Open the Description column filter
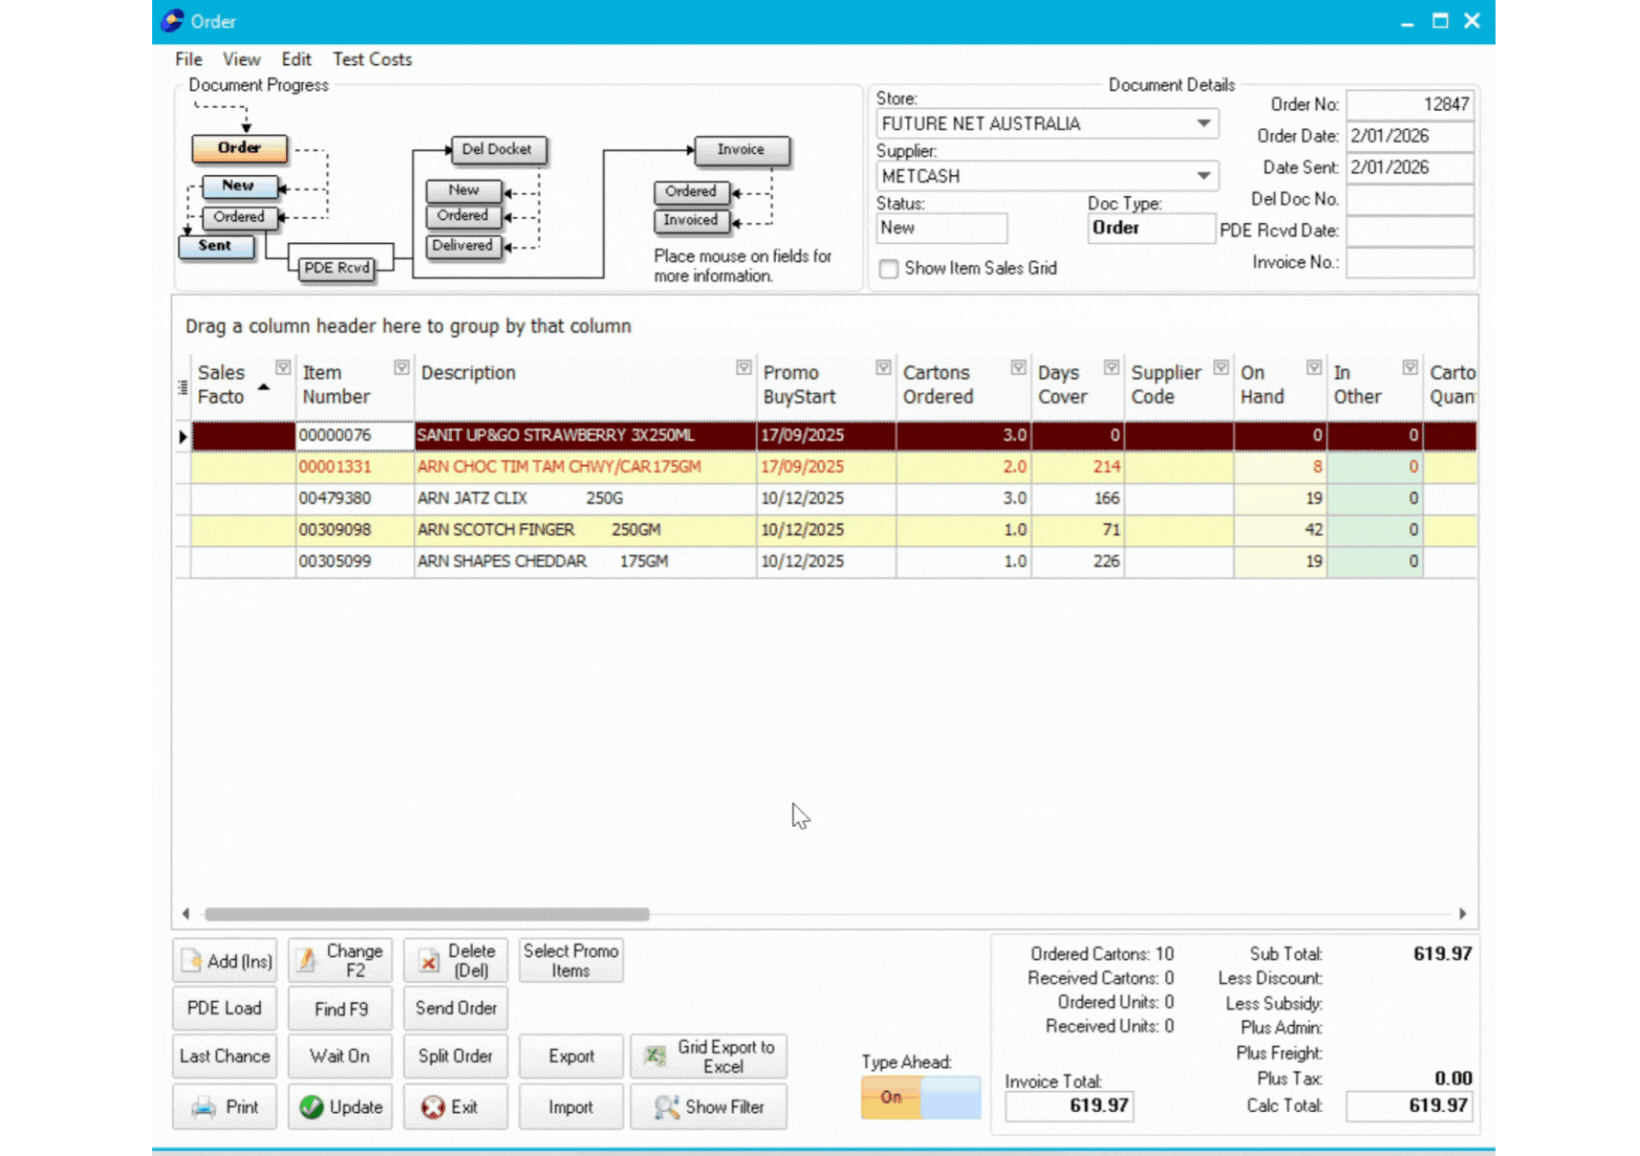1640x1156 pixels. pos(743,368)
